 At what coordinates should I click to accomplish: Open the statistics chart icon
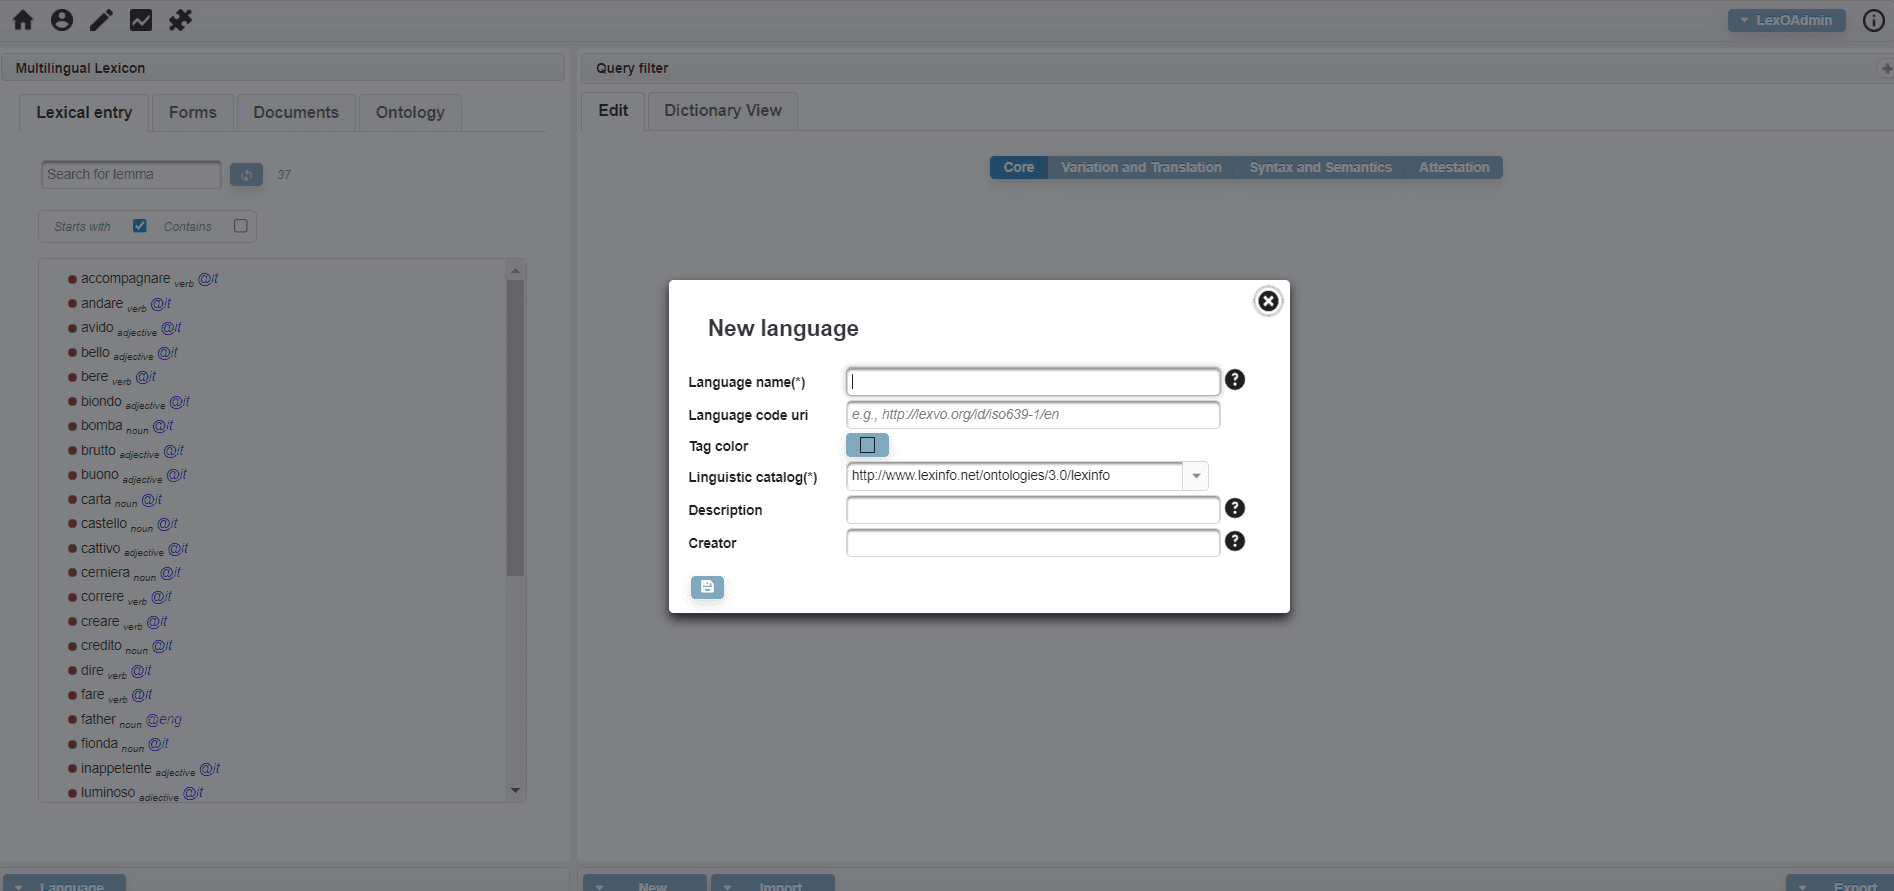pos(141,20)
